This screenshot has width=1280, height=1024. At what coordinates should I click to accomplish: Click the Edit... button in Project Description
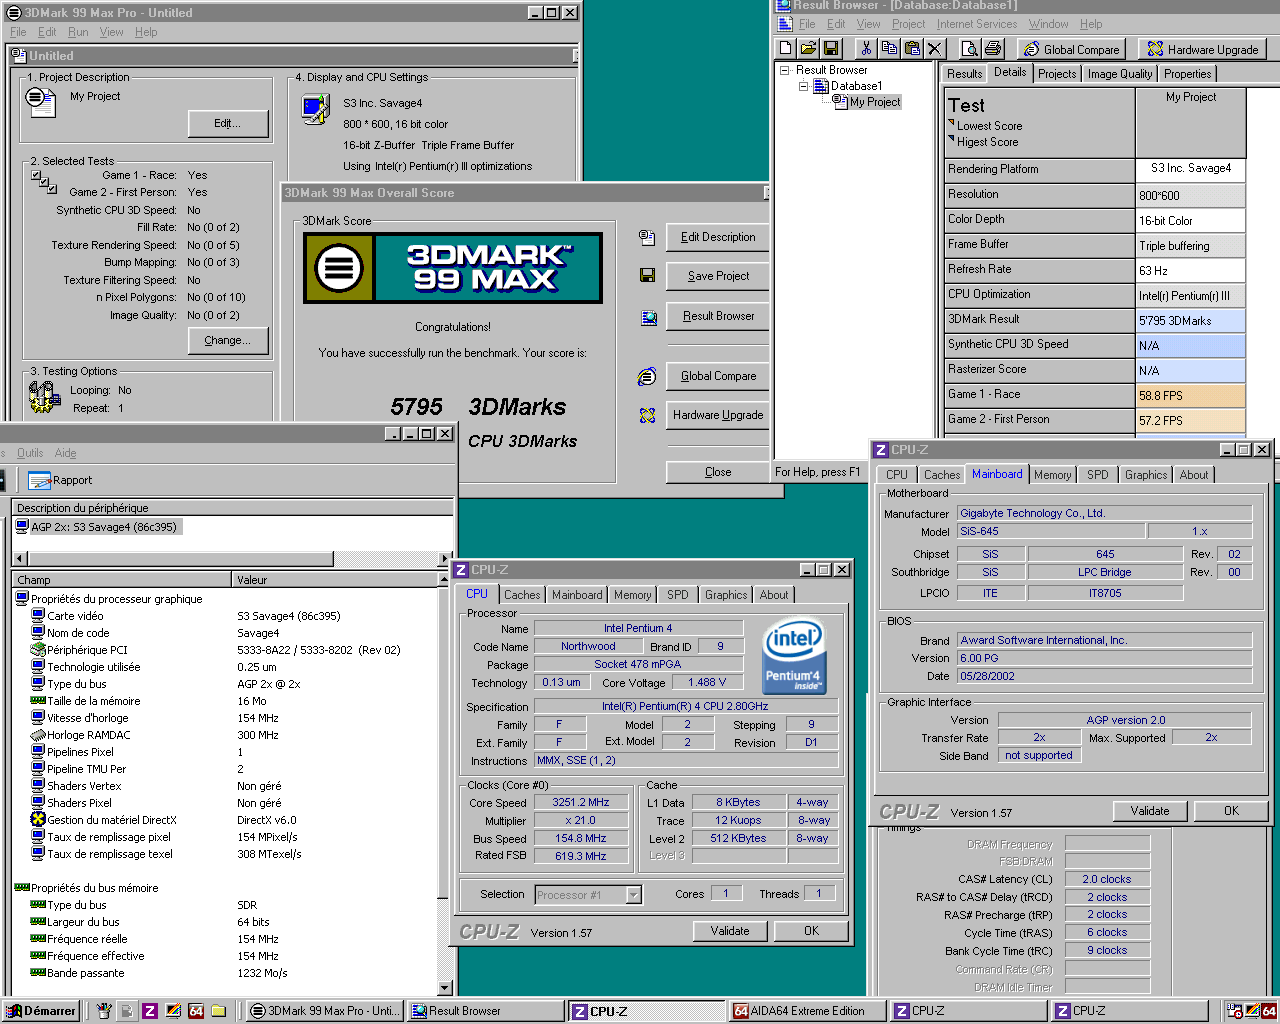[x=228, y=123]
